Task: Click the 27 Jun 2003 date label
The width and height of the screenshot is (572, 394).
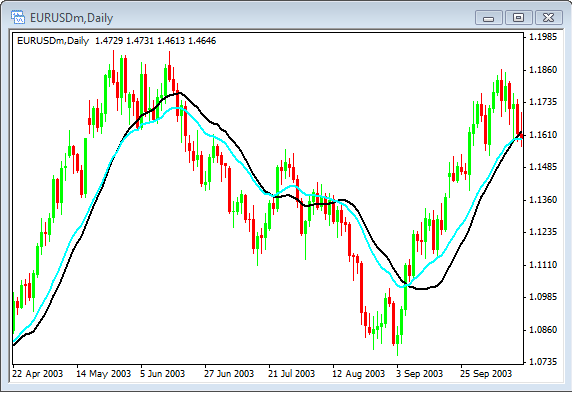Action: [229, 374]
